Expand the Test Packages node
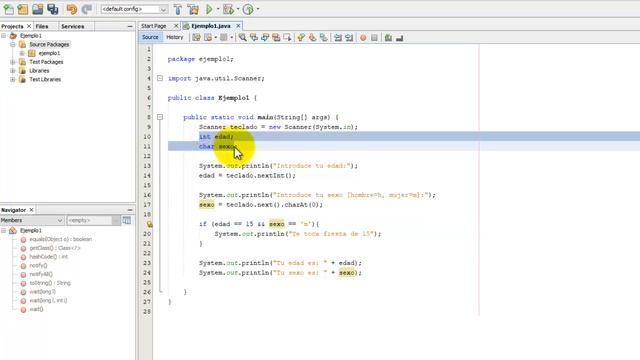 [13, 62]
